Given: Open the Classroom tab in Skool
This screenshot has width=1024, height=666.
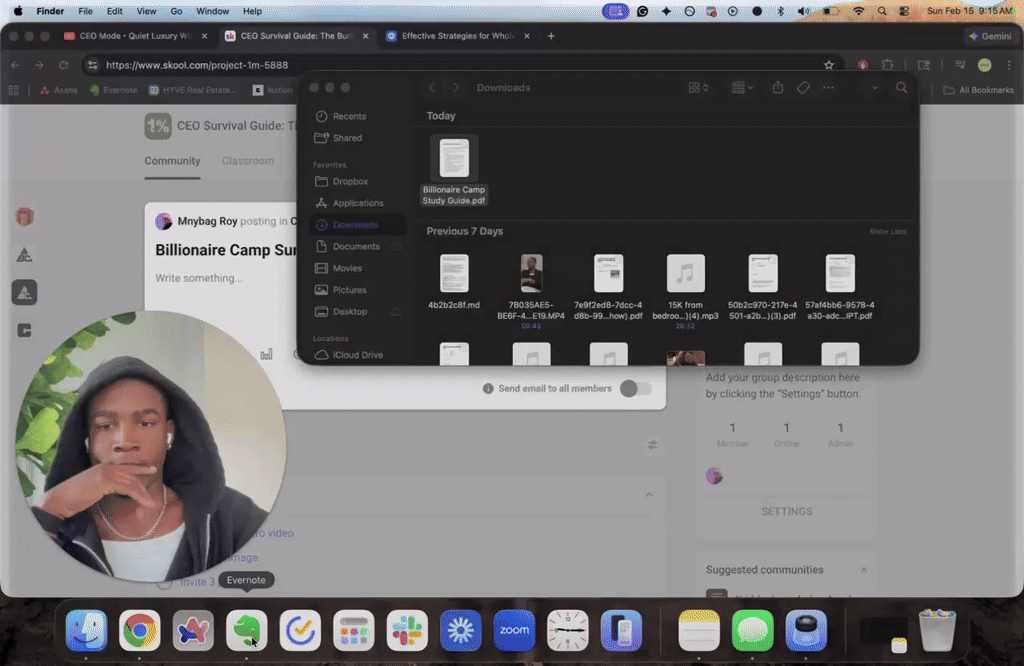Looking at the screenshot, I should (x=248, y=161).
